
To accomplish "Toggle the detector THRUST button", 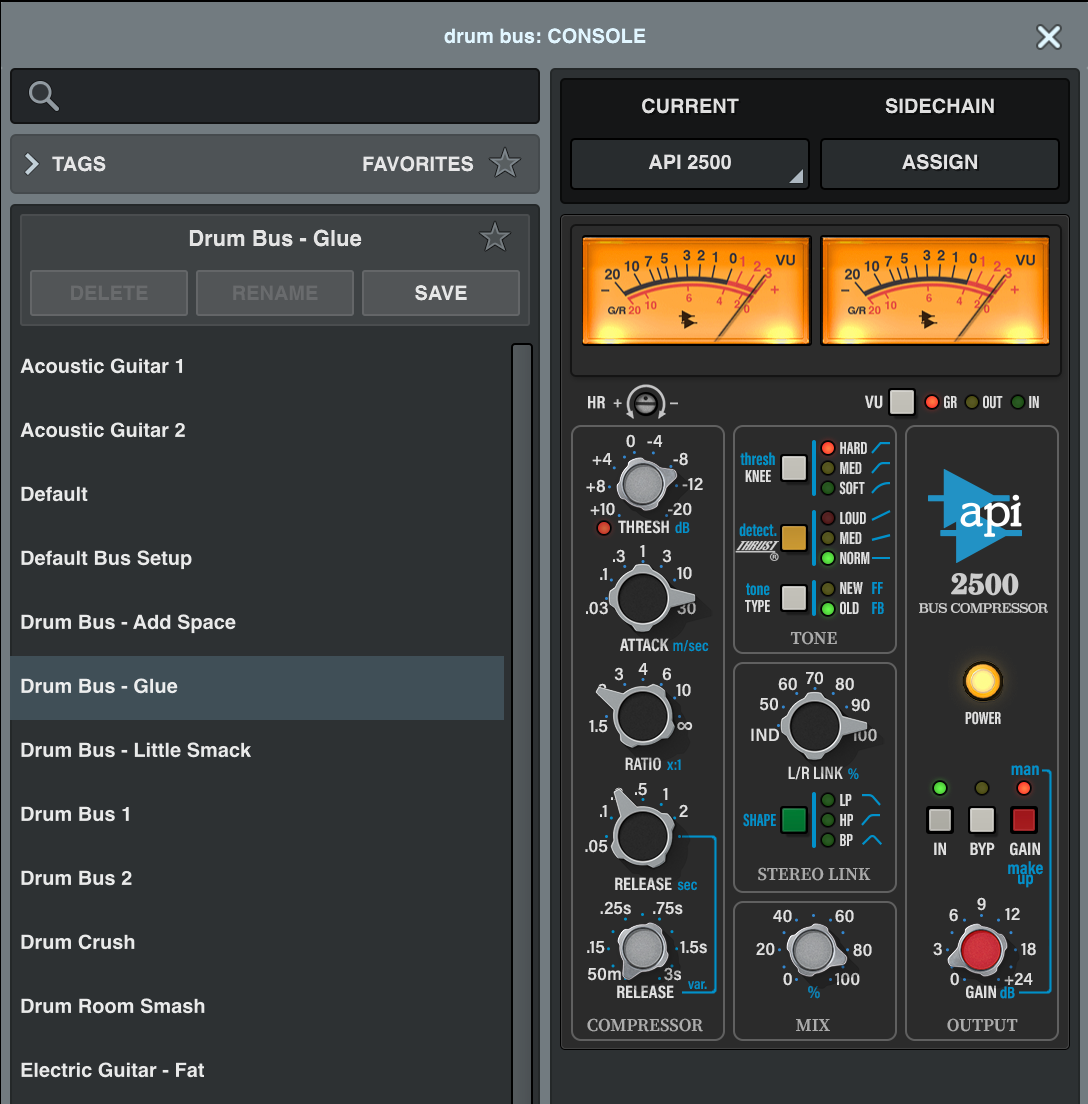I will point(794,538).
